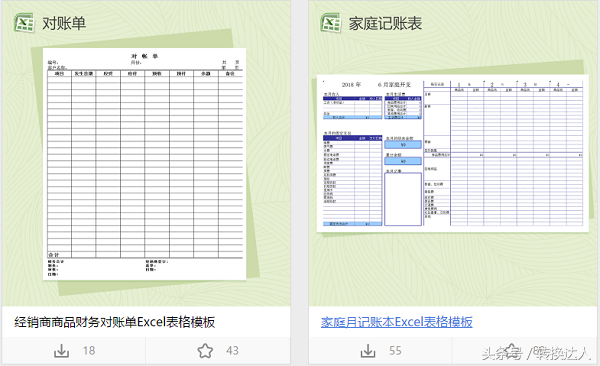Click download icon on 对账单 card

tap(61, 351)
